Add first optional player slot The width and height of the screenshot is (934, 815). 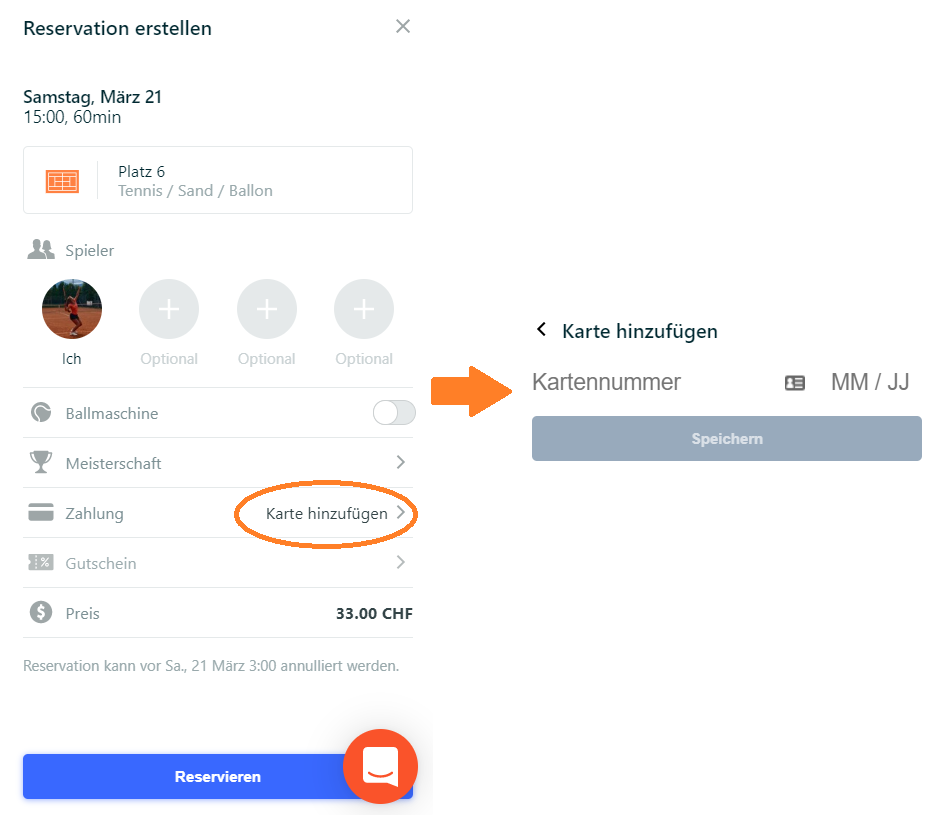click(x=169, y=309)
